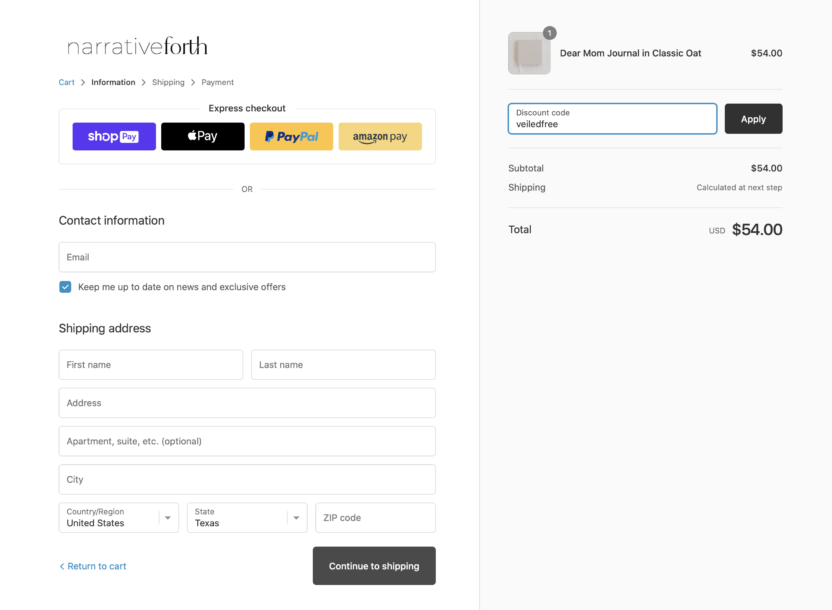Click the quantity badge on the product image
The width and height of the screenshot is (832, 610).
[x=550, y=33]
